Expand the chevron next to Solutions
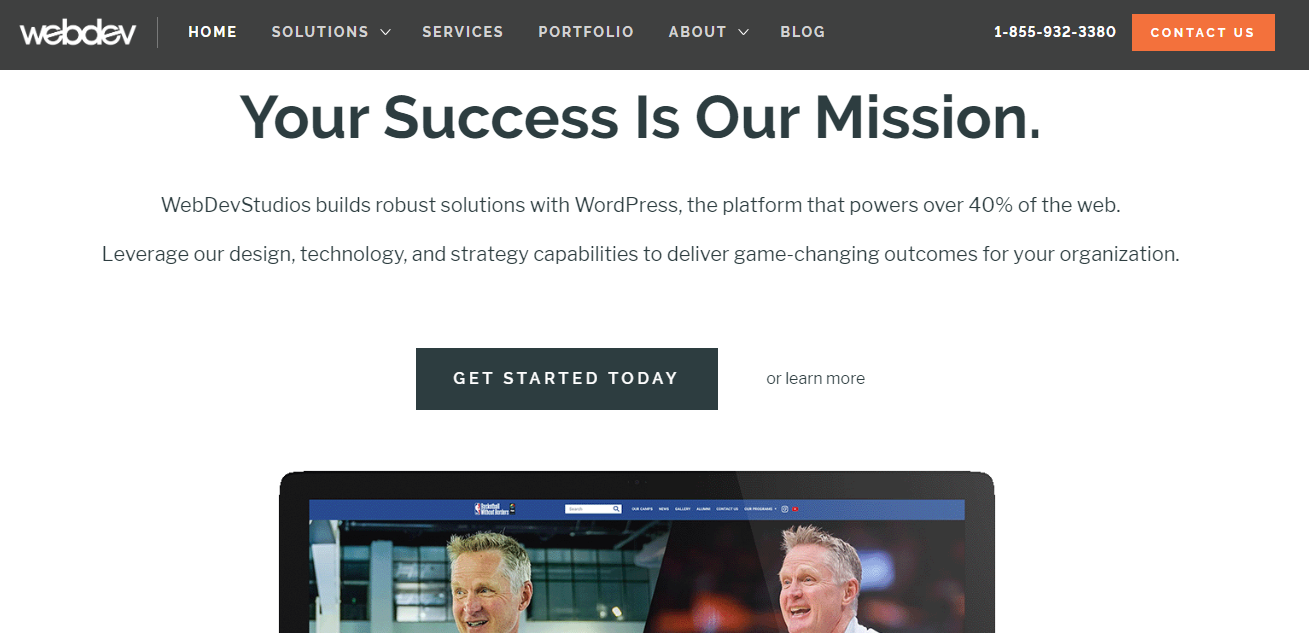 point(385,33)
